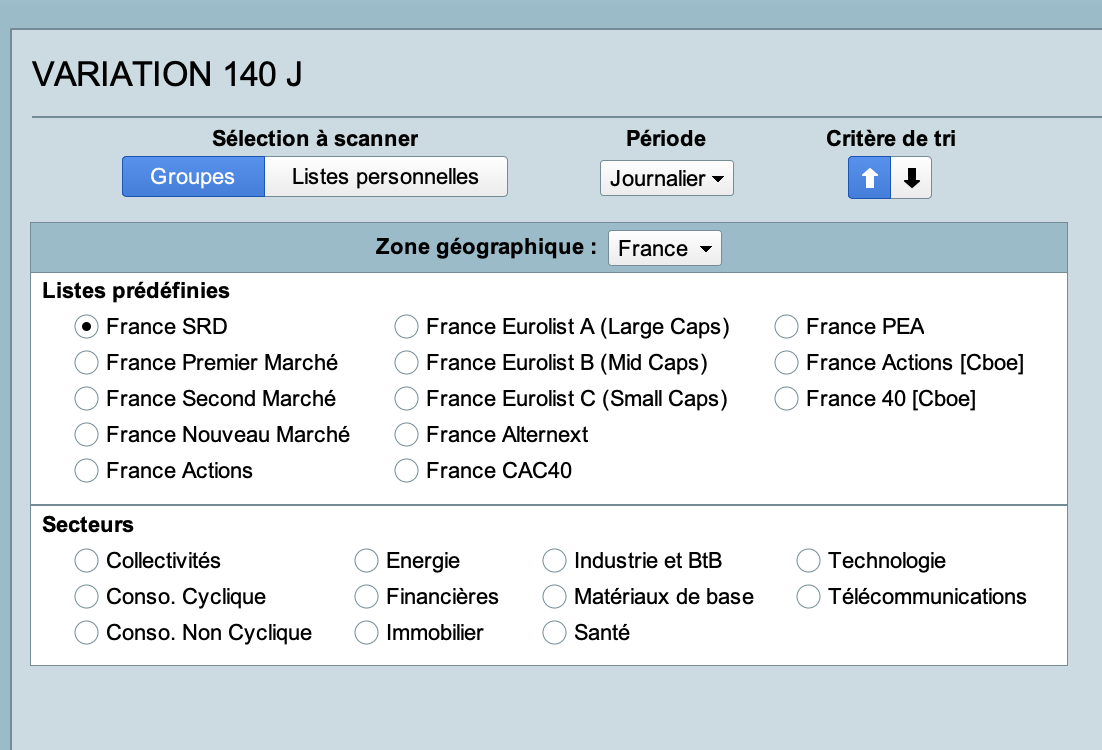Switch to the Groupes tab
Screen dimensions: 1102x750
pos(193,177)
